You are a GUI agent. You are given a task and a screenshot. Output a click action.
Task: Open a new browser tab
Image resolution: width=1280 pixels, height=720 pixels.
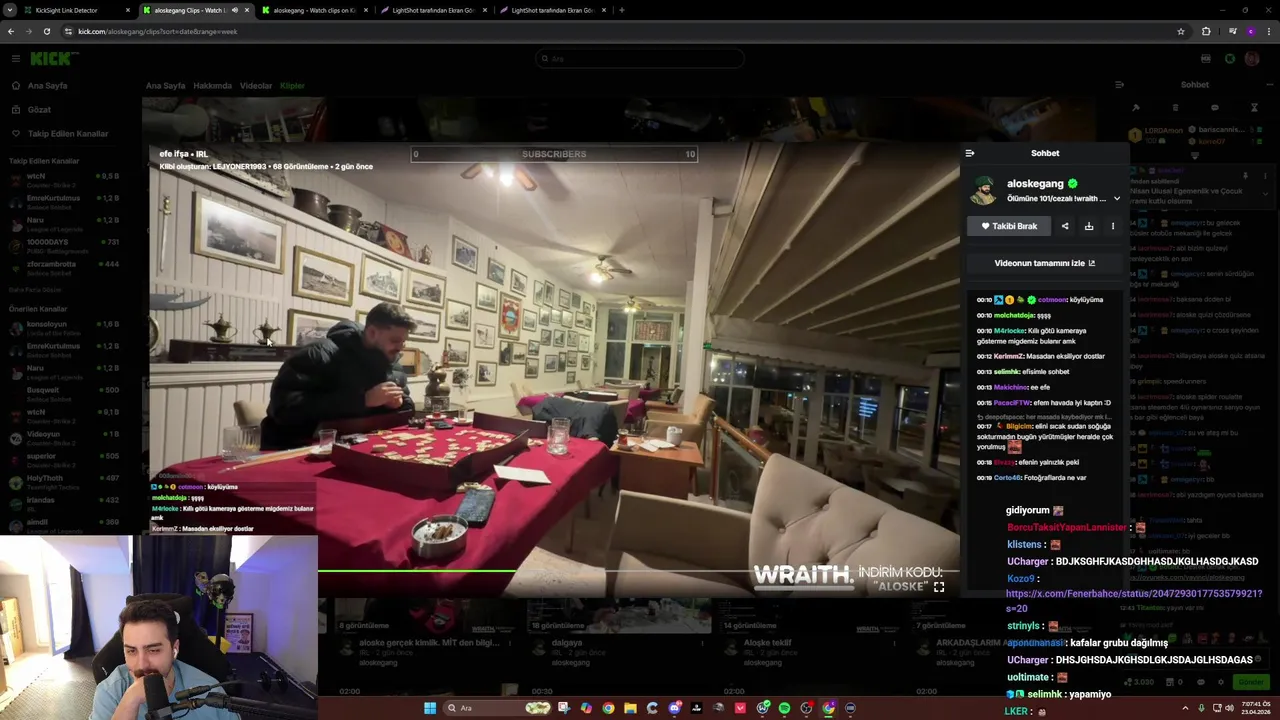[621, 10]
